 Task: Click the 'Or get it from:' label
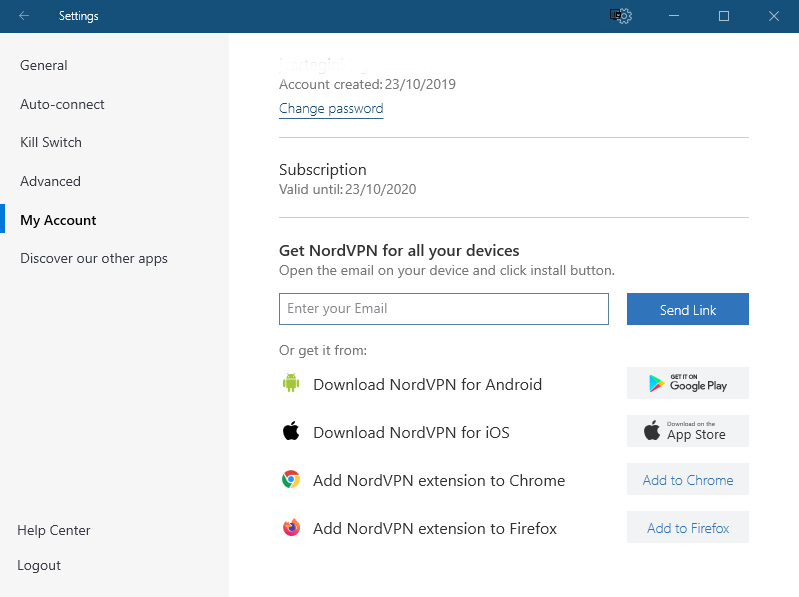pos(323,350)
